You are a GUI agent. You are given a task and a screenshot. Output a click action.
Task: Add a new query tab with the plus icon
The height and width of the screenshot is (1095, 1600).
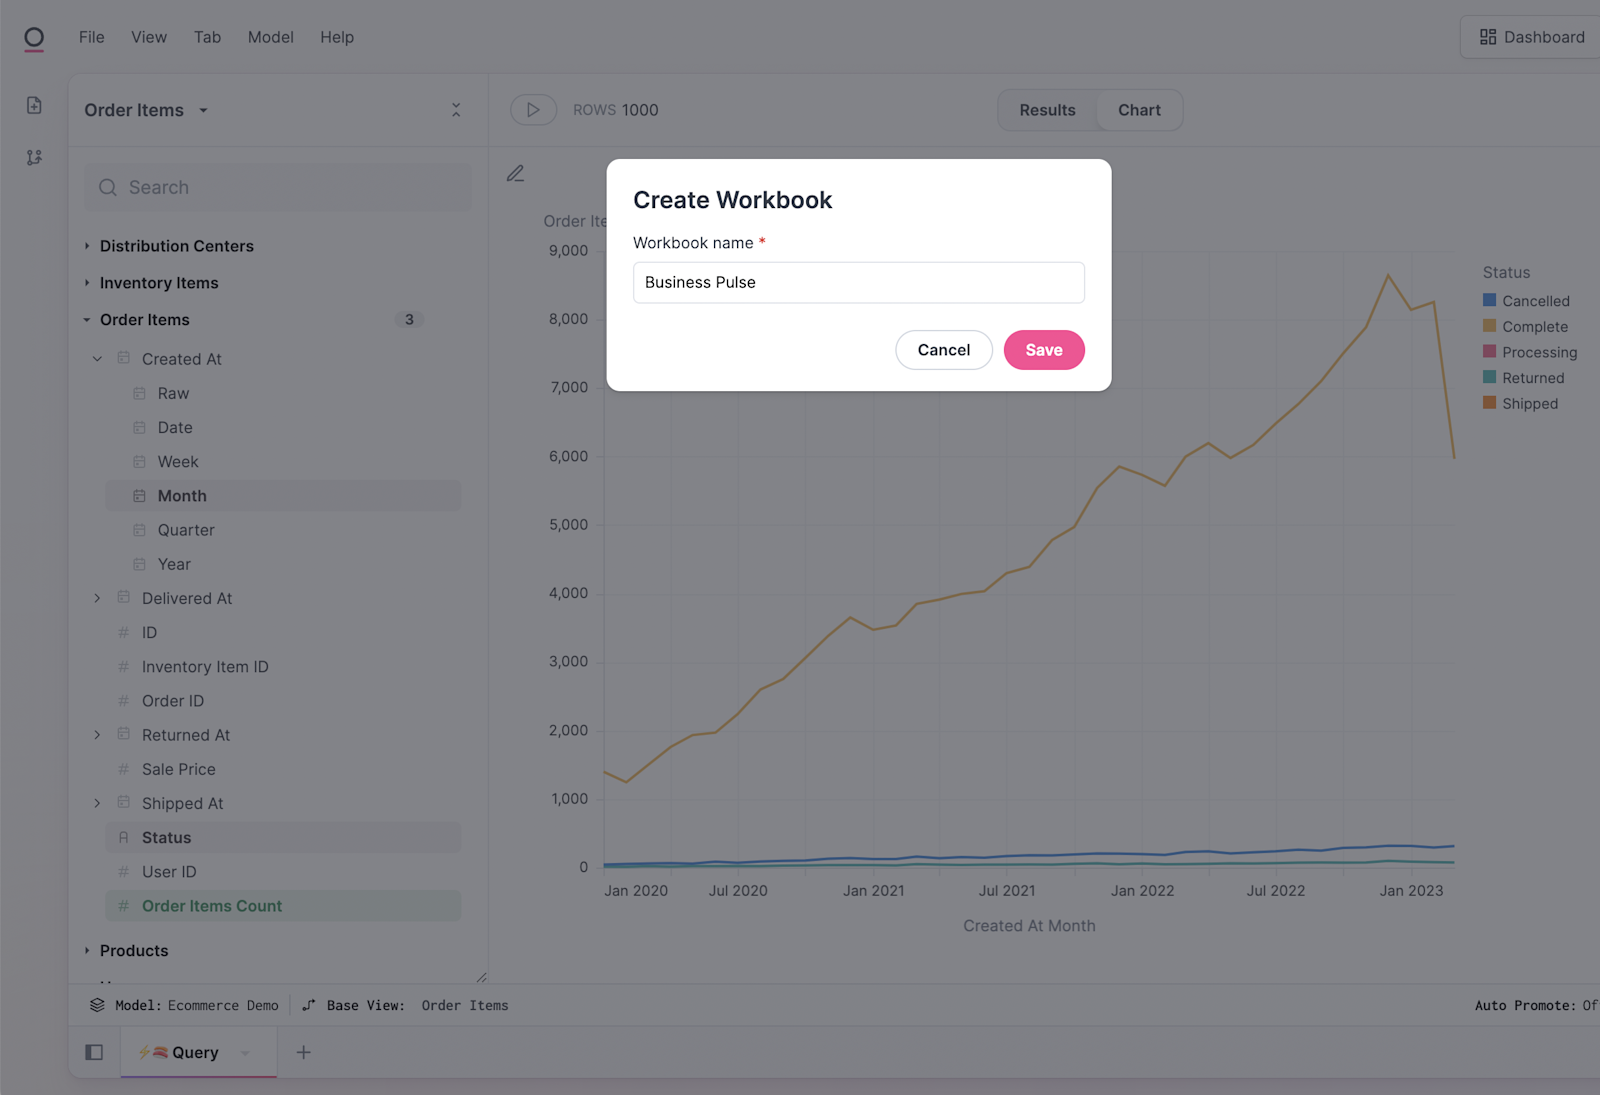(x=304, y=1052)
